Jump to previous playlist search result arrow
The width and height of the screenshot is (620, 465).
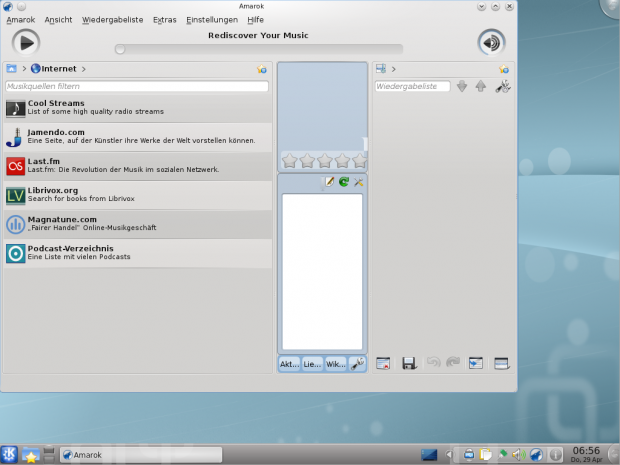point(481,86)
